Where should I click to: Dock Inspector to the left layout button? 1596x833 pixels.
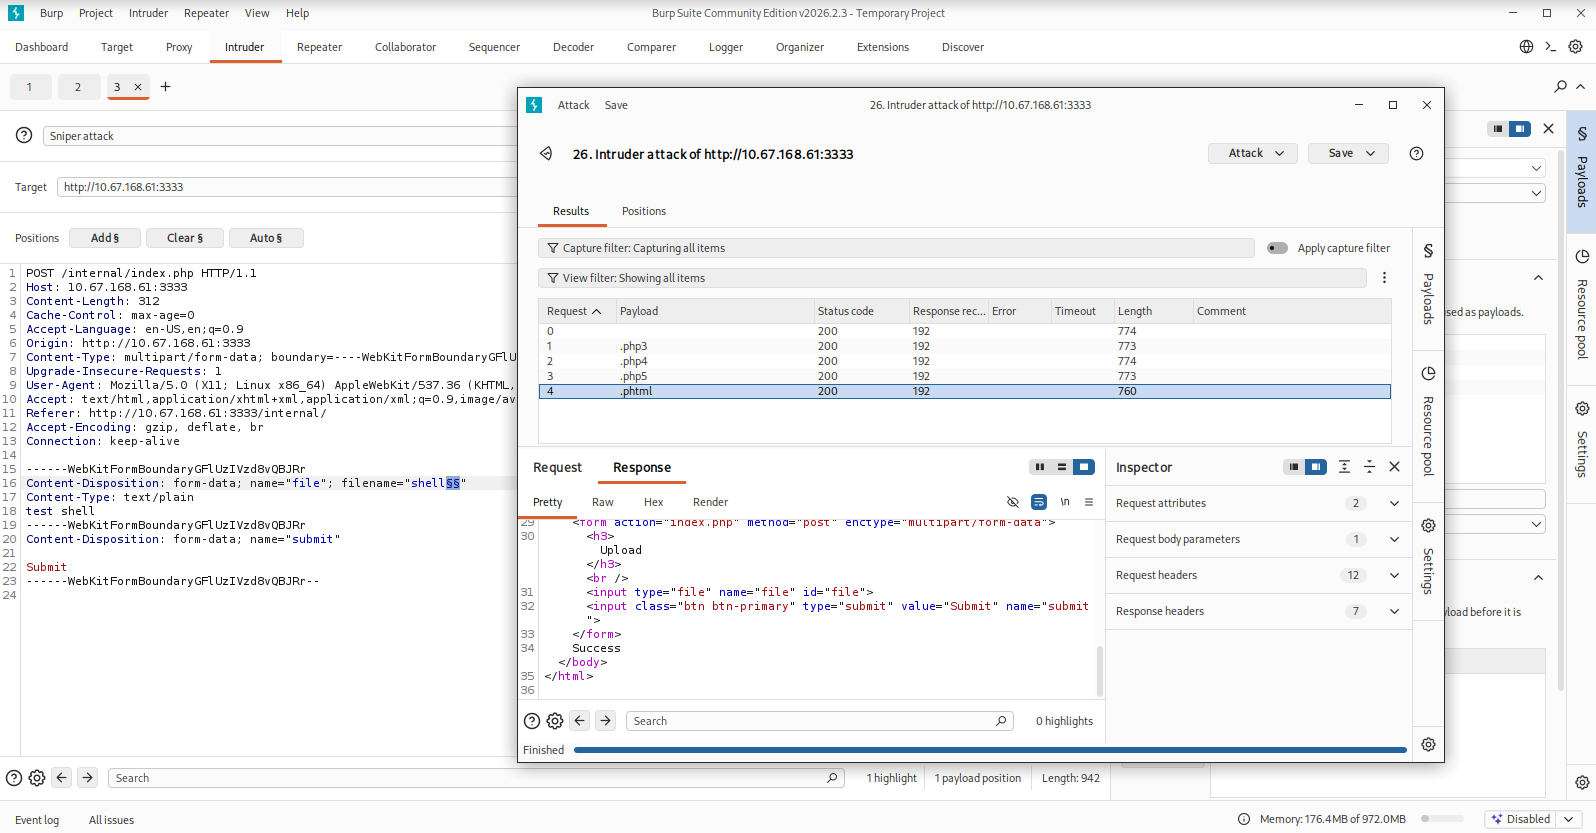[x=1294, y=467]
